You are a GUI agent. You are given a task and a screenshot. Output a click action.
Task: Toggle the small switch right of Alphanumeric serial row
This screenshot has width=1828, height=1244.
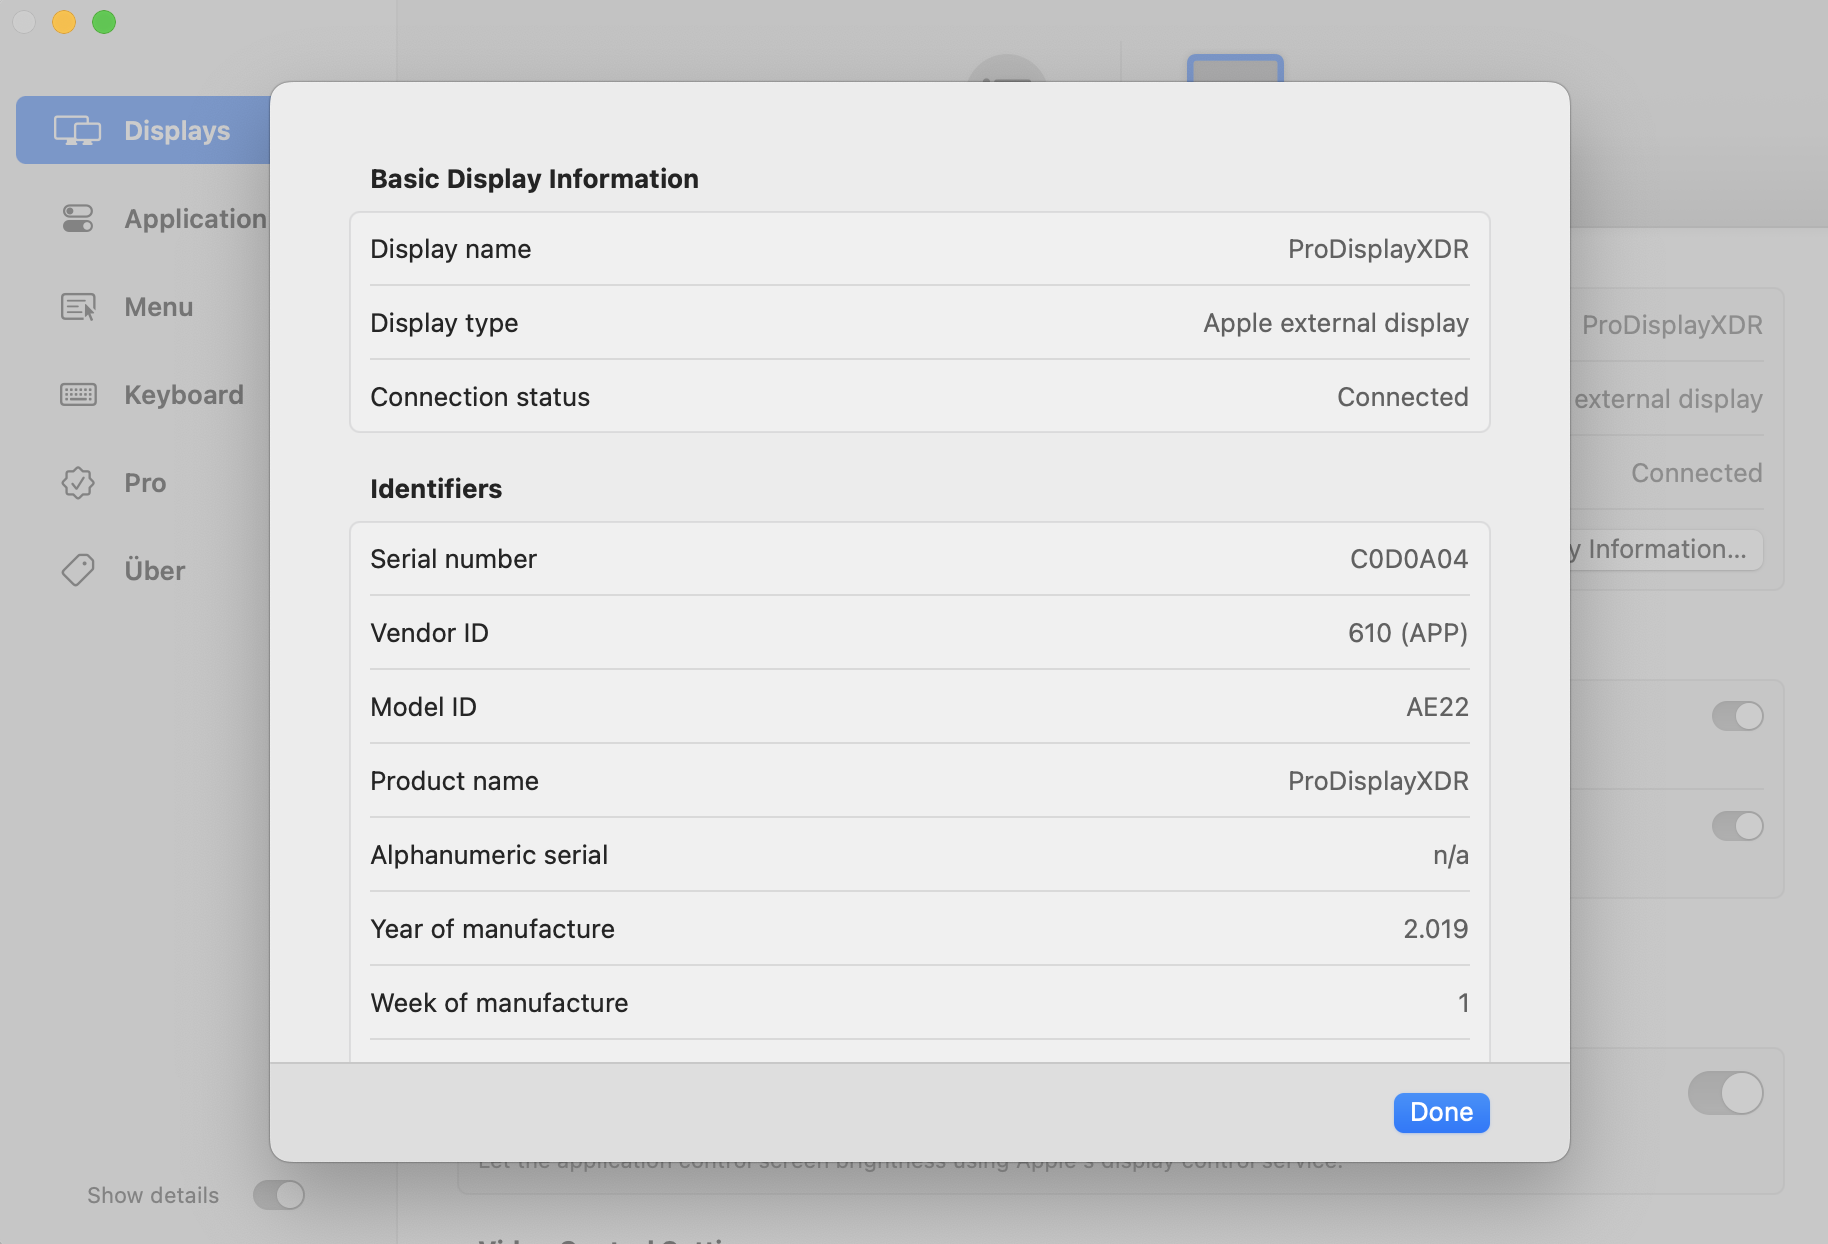(1737, 826)
